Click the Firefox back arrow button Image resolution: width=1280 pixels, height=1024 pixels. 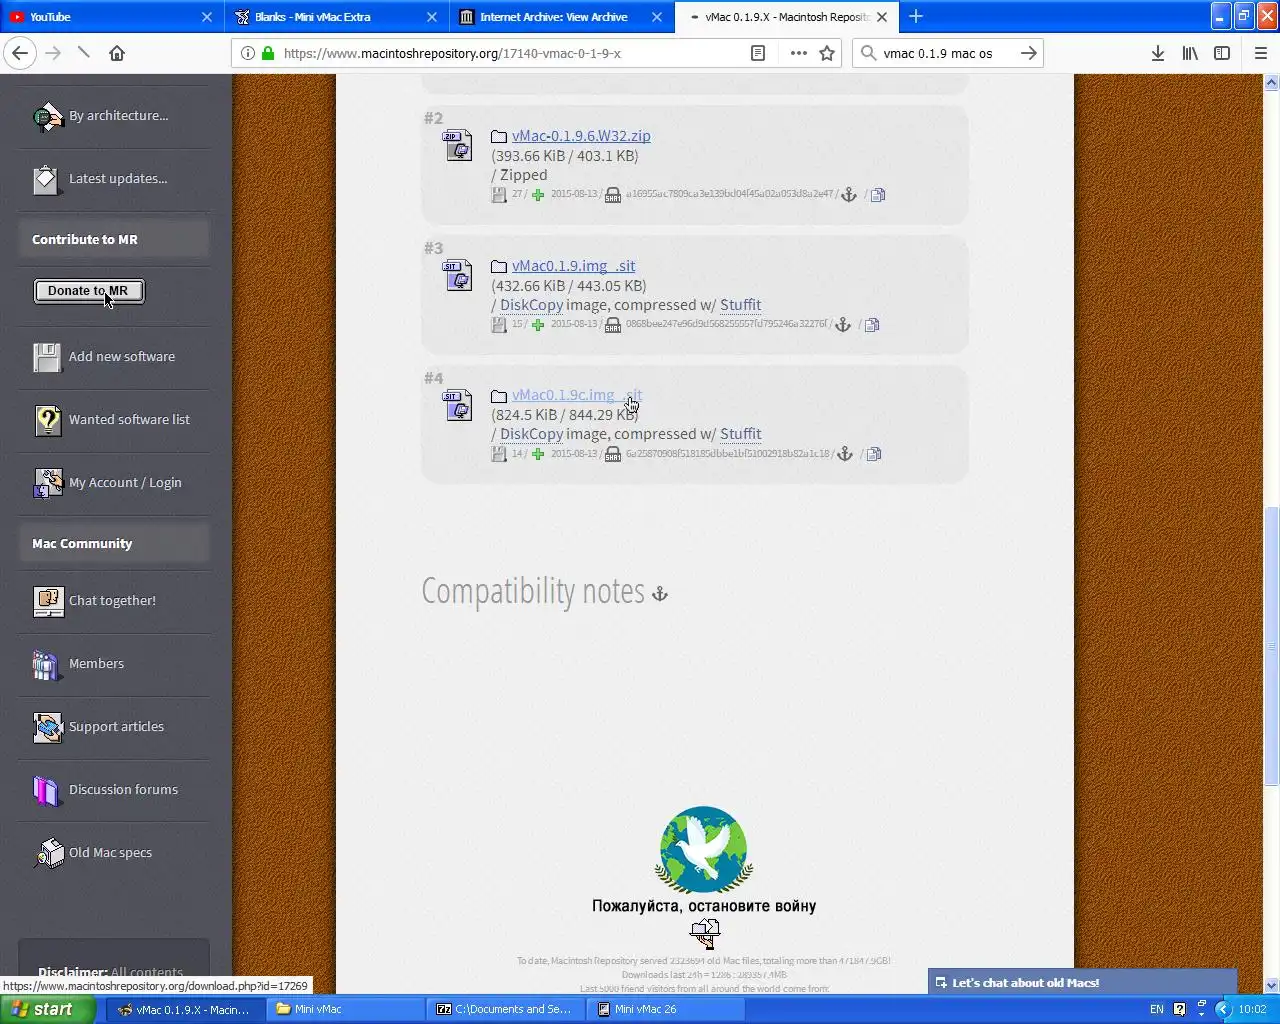click(20, 53)
